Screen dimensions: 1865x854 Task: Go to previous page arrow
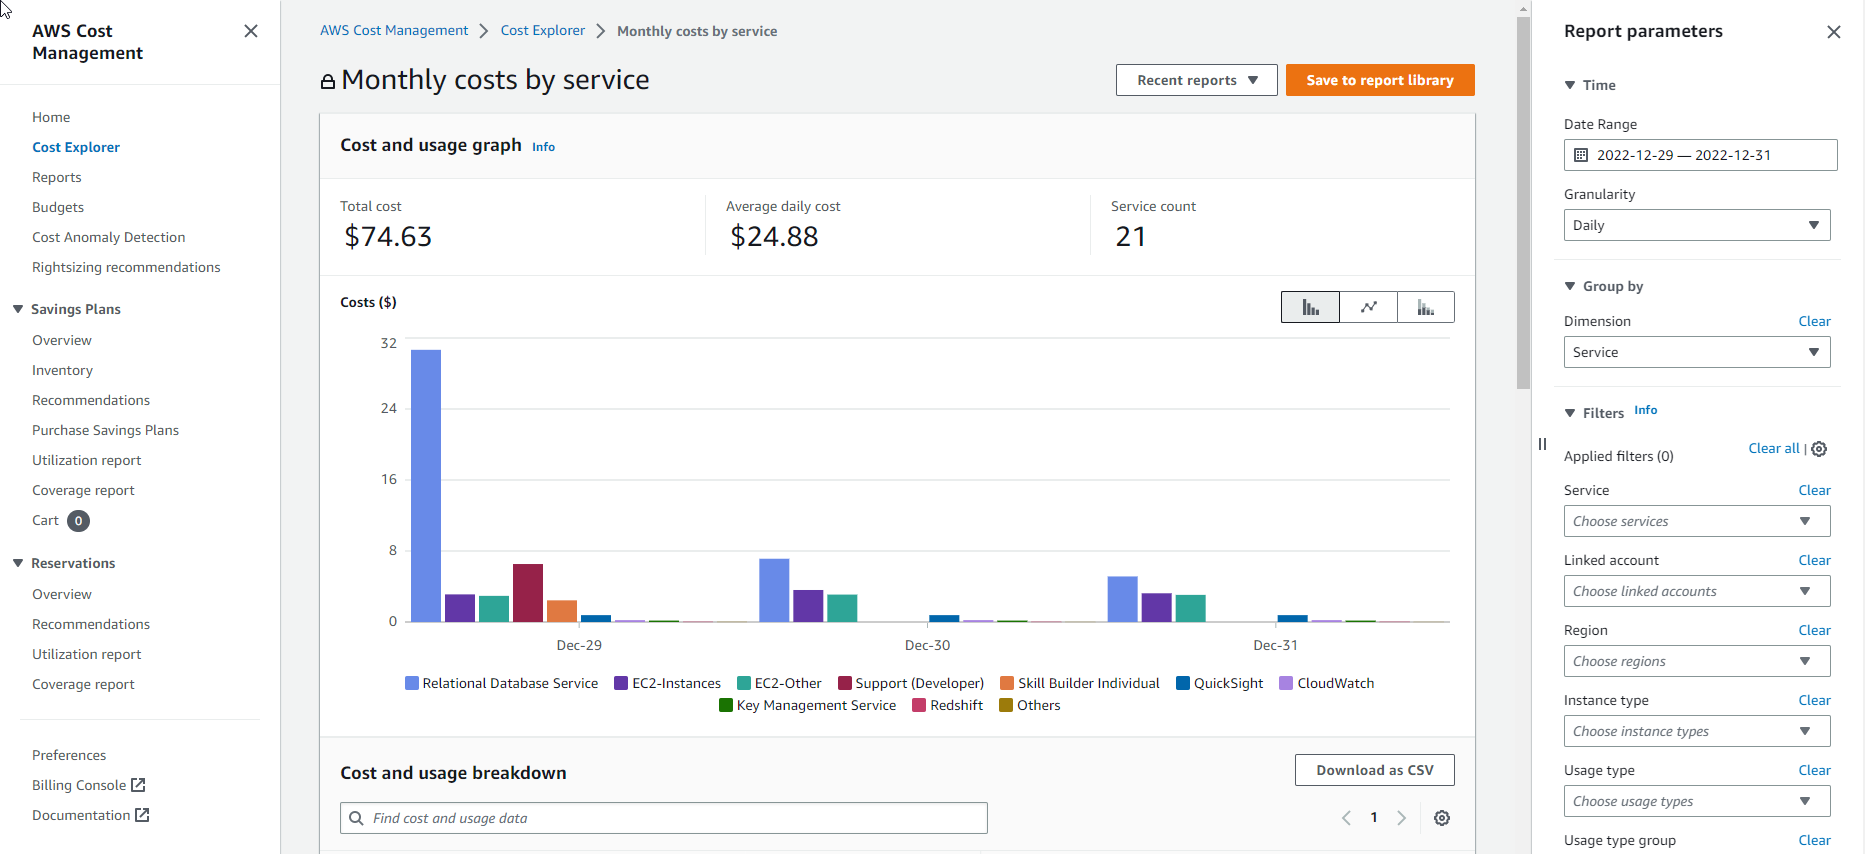(x=1346, y=818)
